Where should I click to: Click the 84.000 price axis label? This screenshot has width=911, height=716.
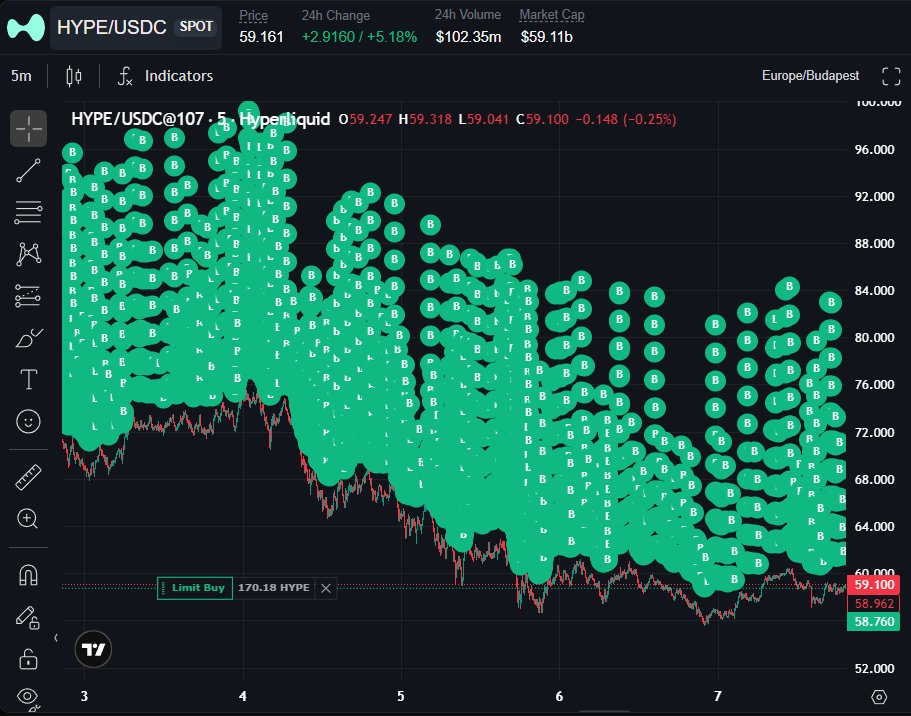pos(874,290)
